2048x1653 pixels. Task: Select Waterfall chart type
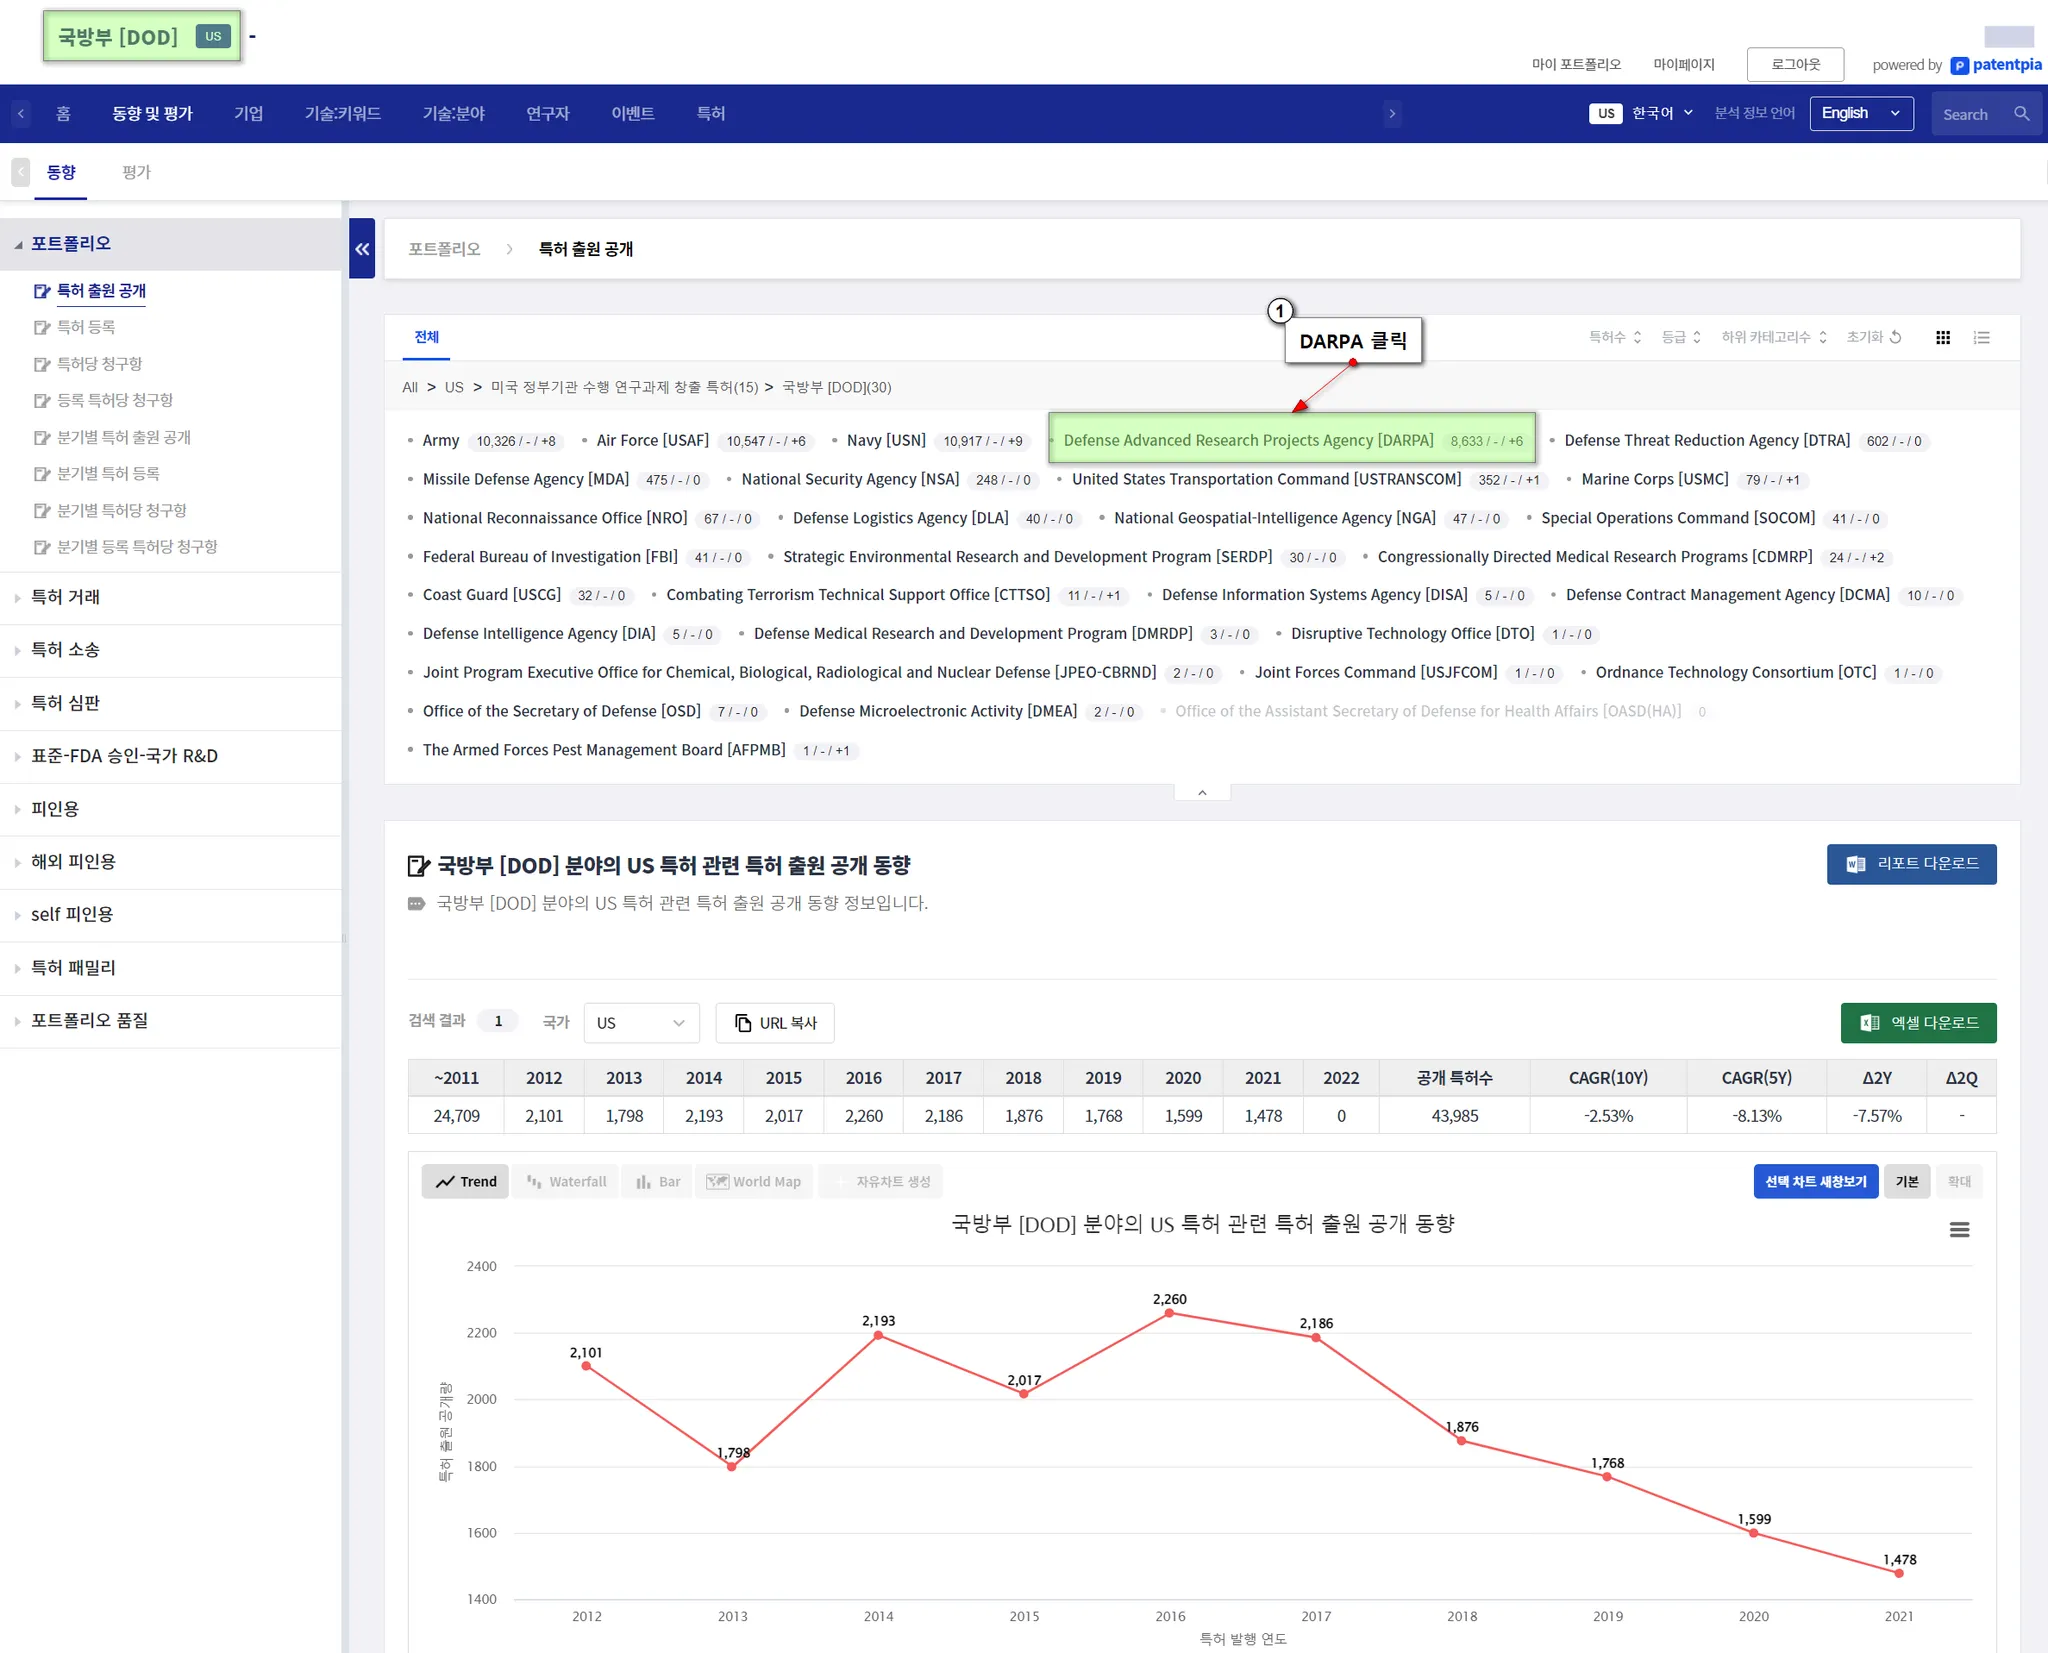(x=566, y=1181)
